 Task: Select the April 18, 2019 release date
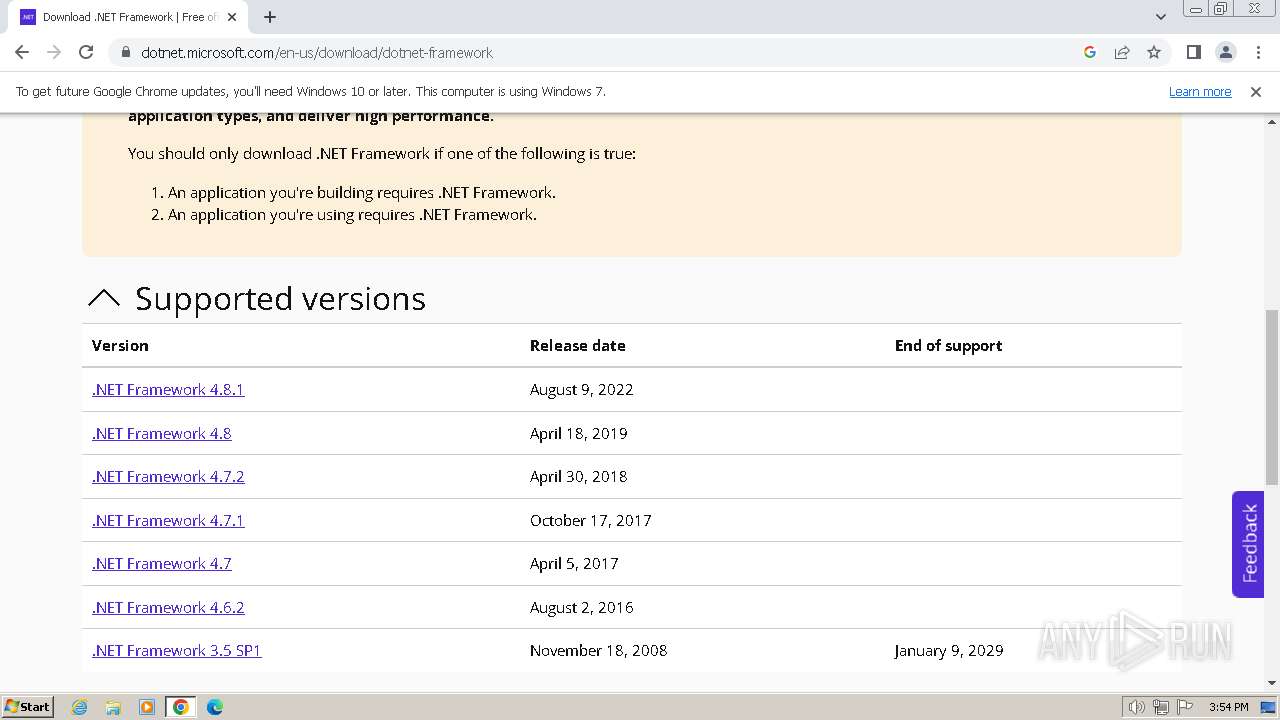click(579, 433)
